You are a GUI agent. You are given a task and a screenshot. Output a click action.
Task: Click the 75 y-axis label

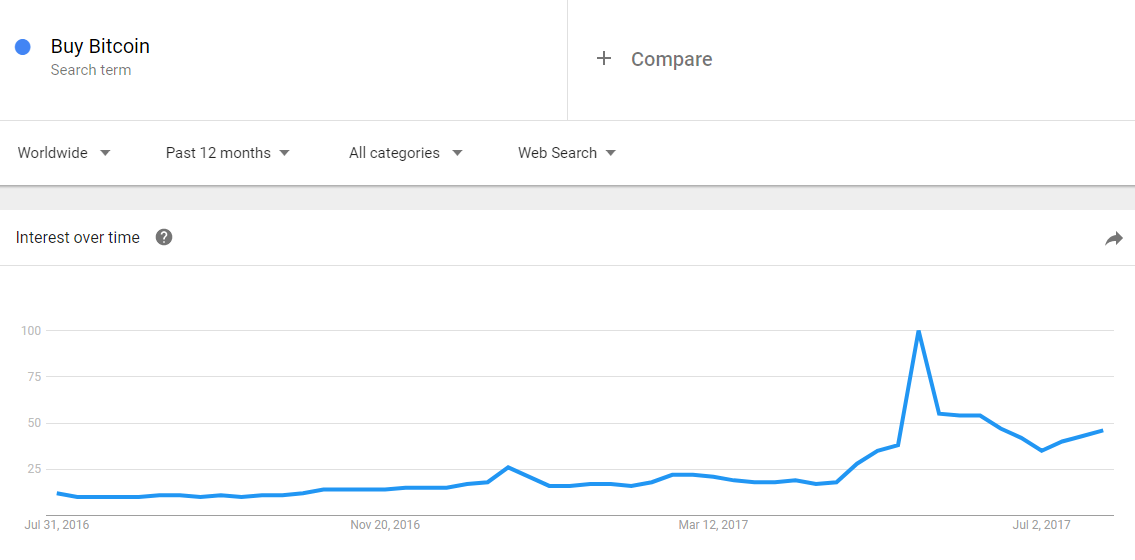[x=33, y=377]
